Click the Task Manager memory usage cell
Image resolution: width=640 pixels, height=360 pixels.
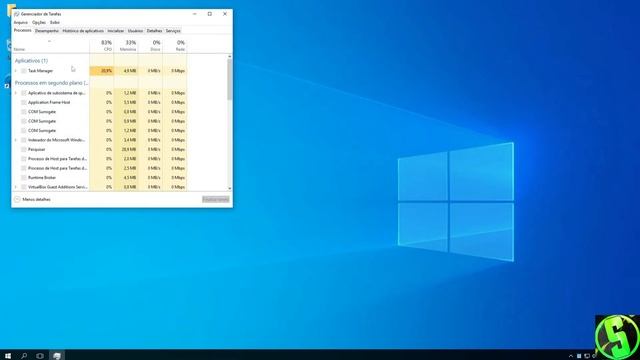127,71
